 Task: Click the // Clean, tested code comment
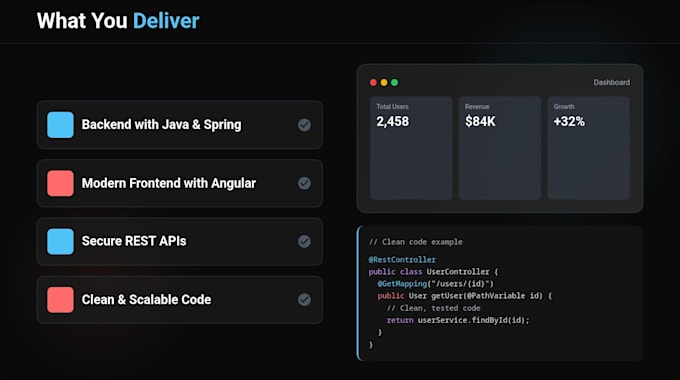click(x=433, y=308)
